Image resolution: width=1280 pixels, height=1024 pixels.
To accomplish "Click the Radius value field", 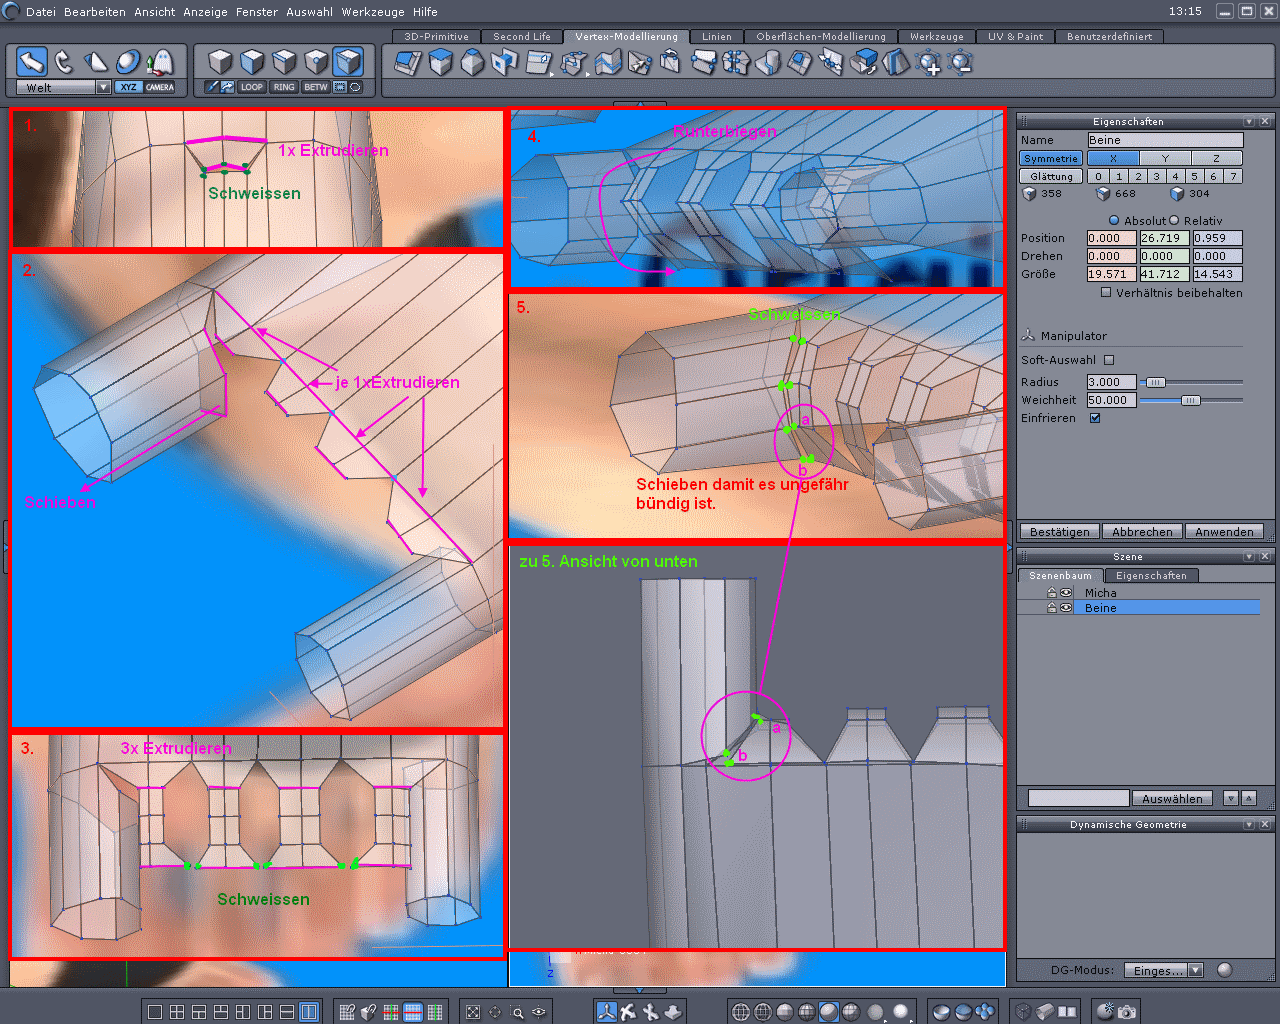I will click(x=1111, y=382).
